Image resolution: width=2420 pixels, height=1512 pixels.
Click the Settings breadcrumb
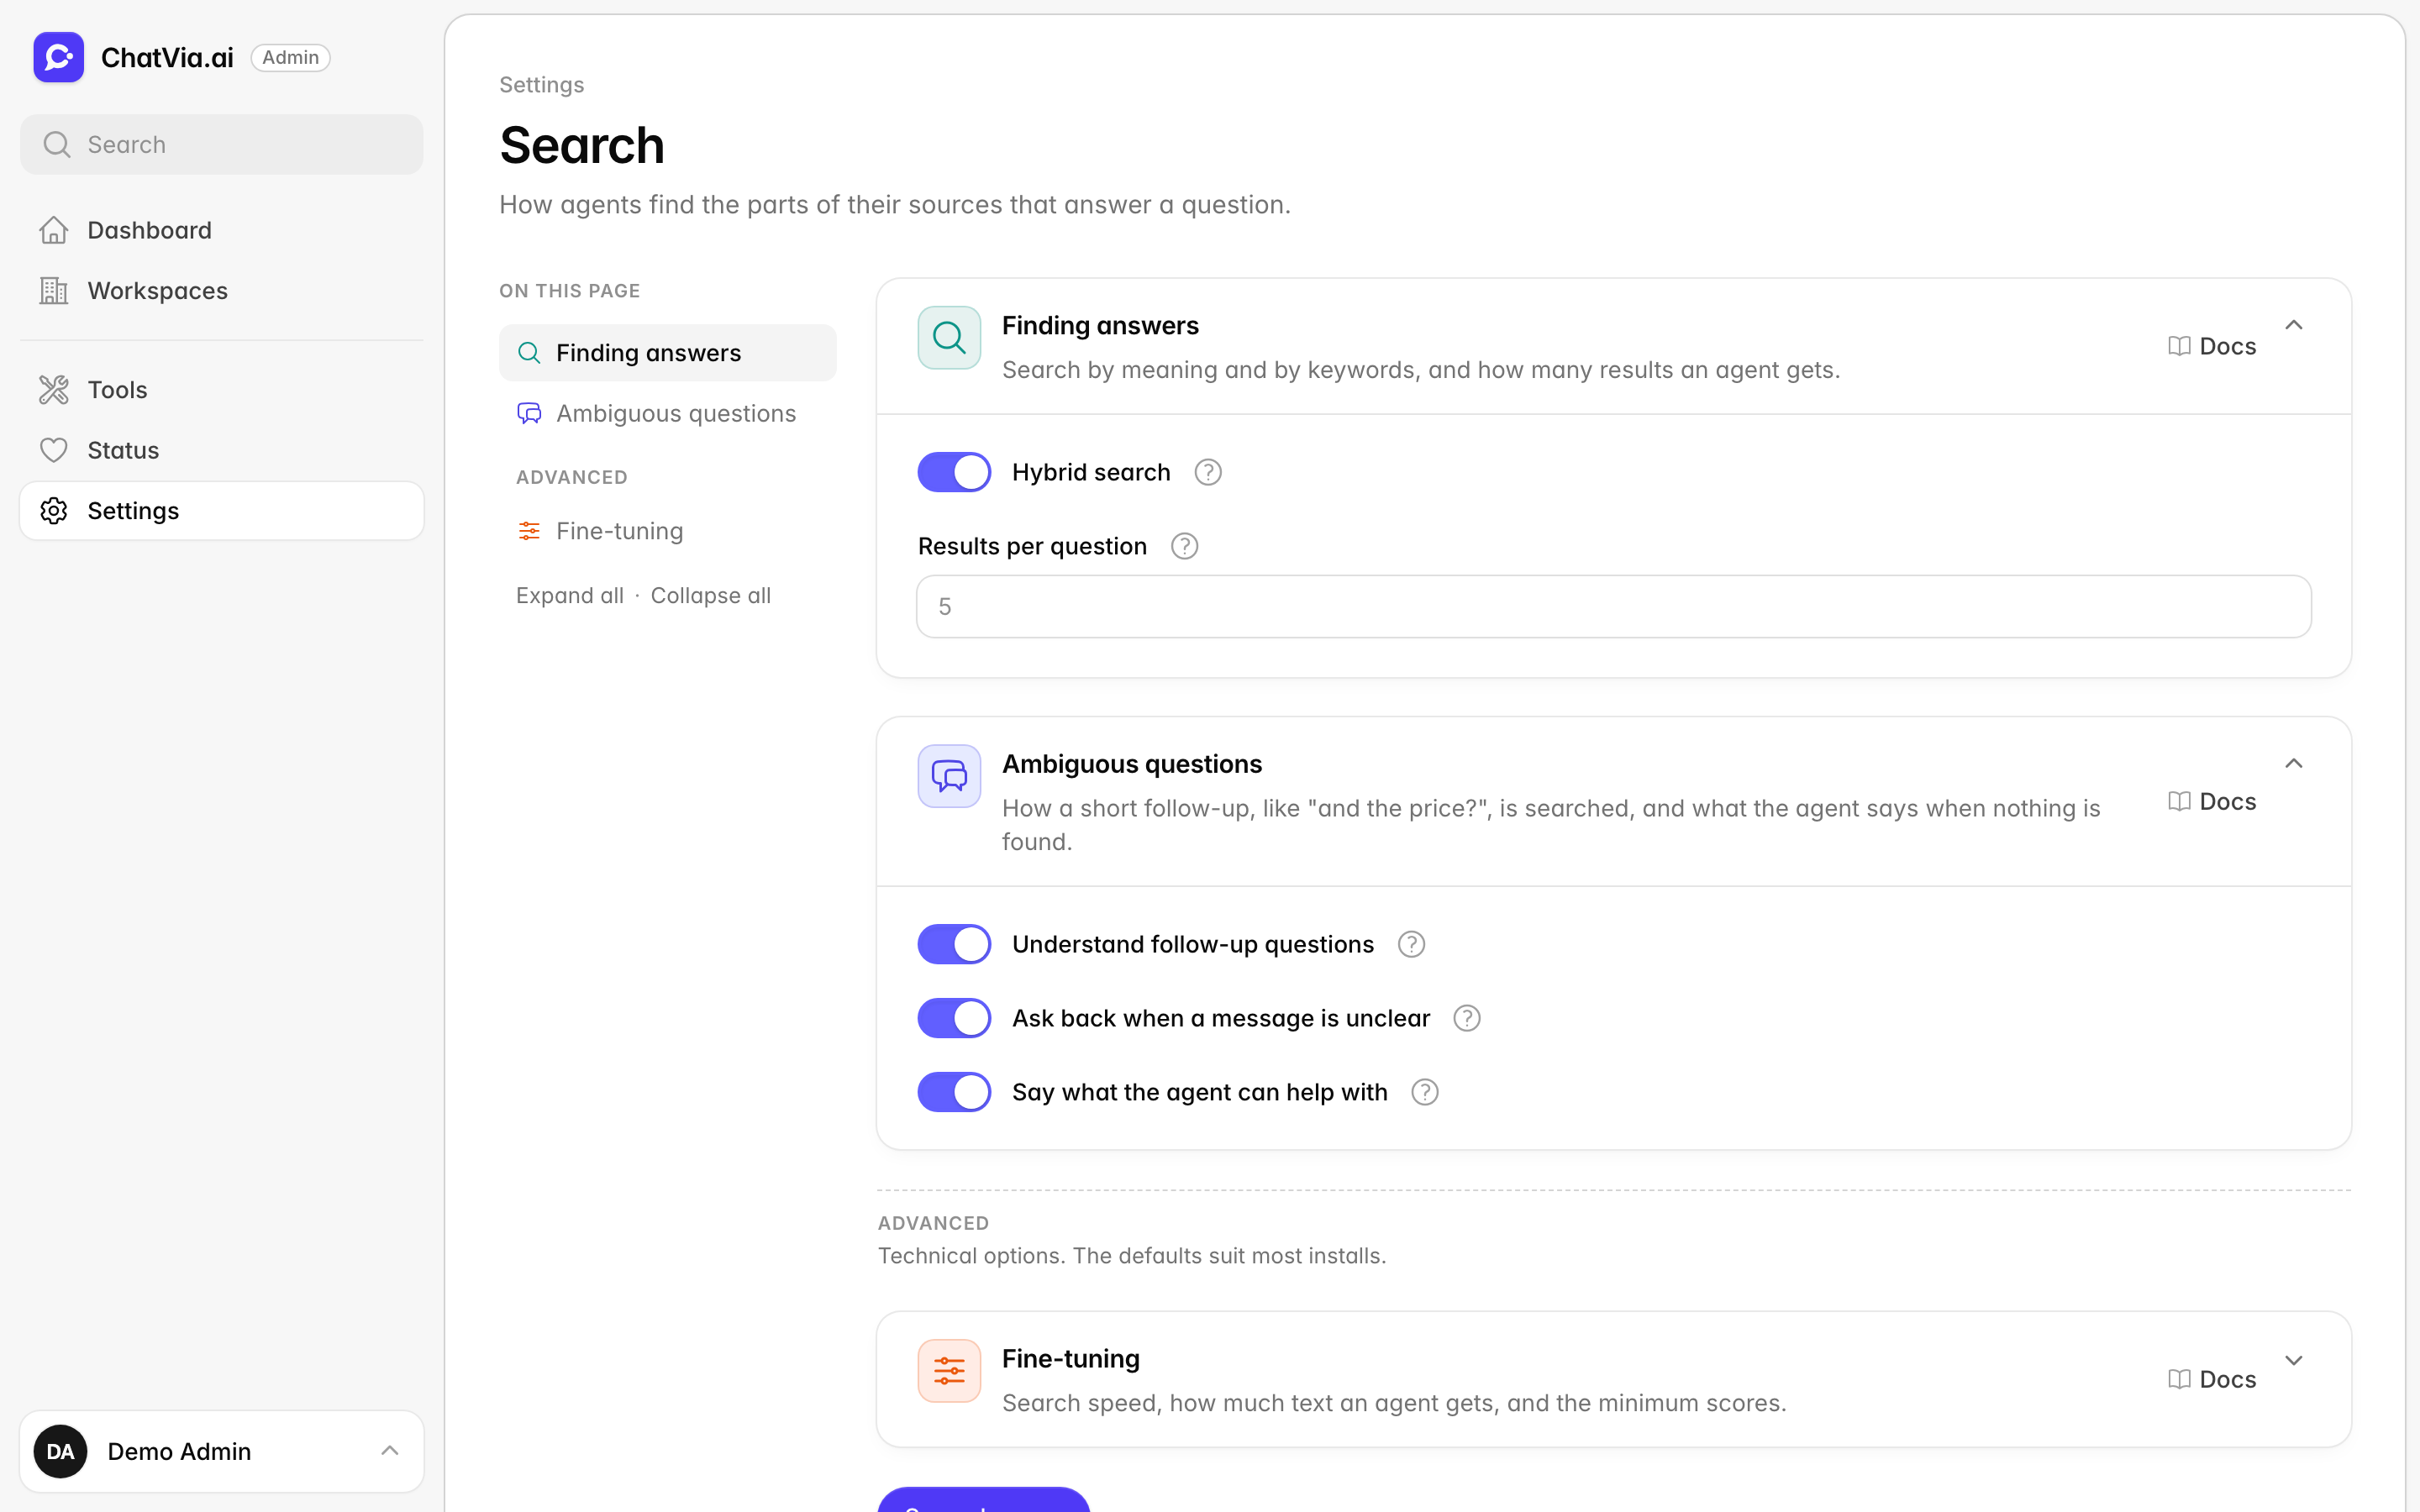pos(541,85)
